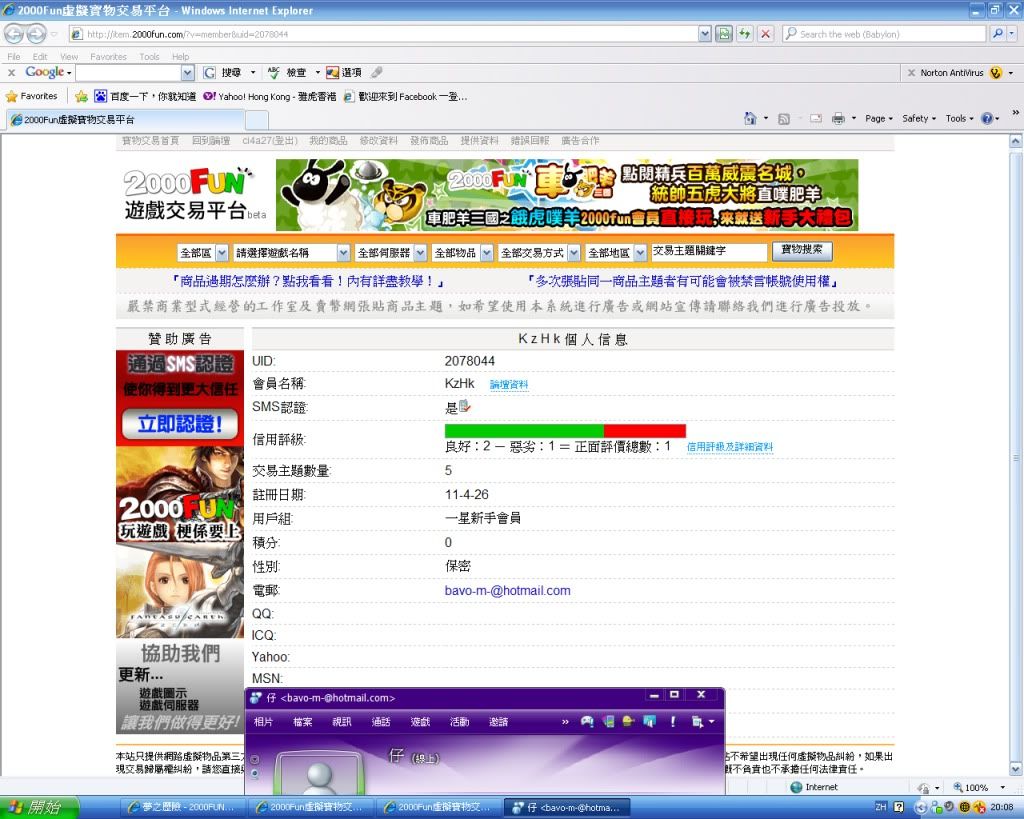Viewport: 1024px width, 819px height.
Task: Expand the 全部地區 region dropdown
Action: pyautogui.click(x=616, y=253)
